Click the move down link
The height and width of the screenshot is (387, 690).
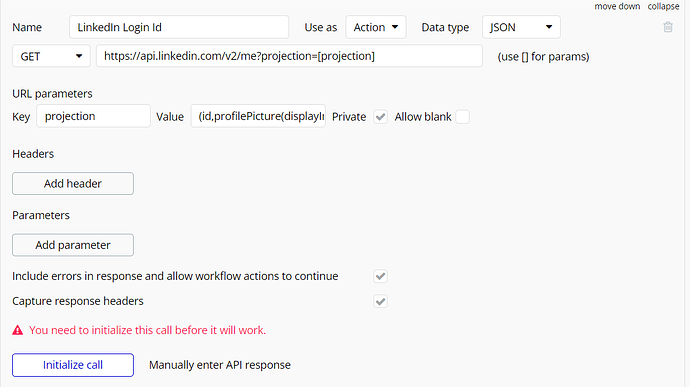tap(617, 6)
